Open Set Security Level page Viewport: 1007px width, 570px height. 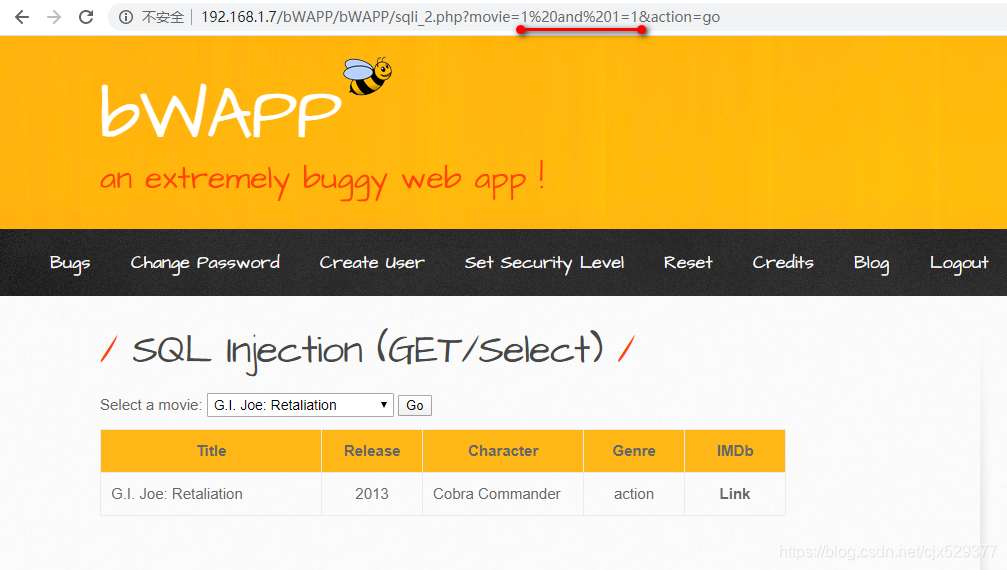[x=544, y=263]
